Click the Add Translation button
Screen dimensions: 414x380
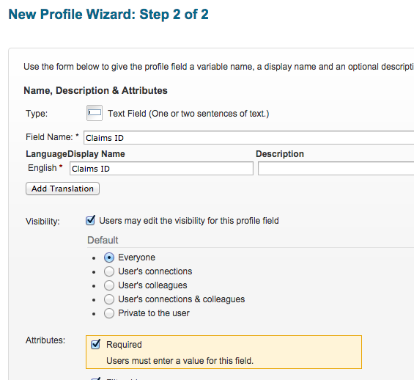point(63,189)
